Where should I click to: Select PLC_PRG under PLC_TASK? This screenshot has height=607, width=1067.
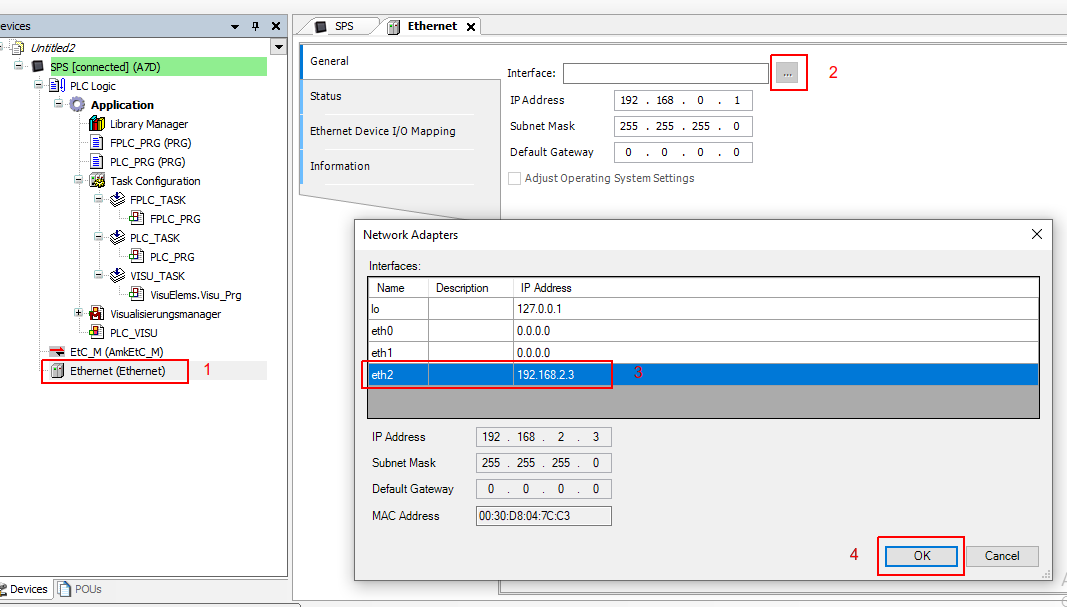pos(172,257)
